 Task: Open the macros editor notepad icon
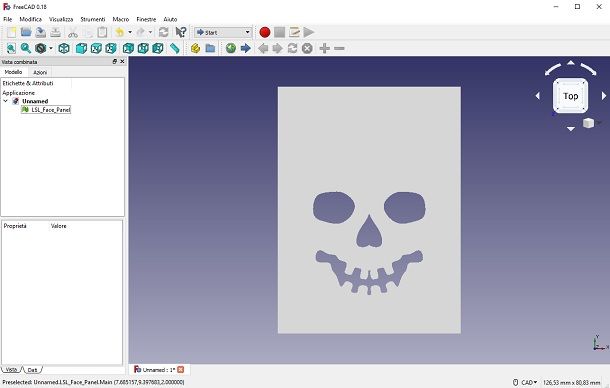[x=294, y=32]
